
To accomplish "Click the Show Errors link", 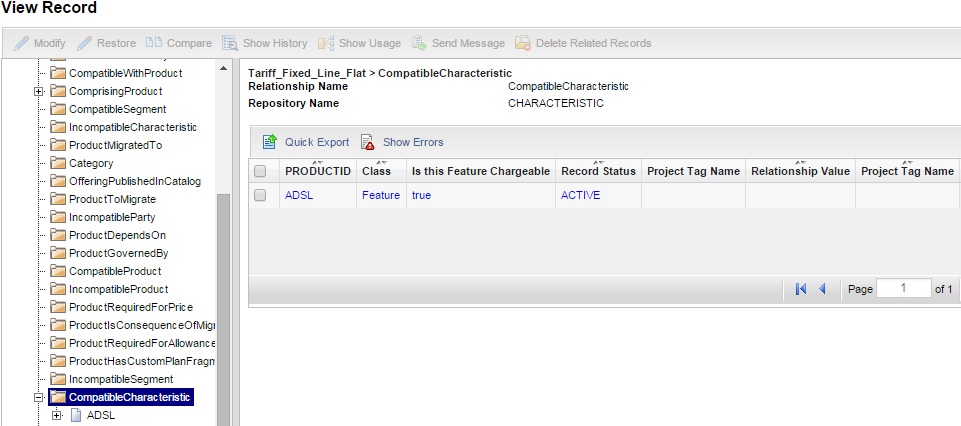I will (413, 142).
